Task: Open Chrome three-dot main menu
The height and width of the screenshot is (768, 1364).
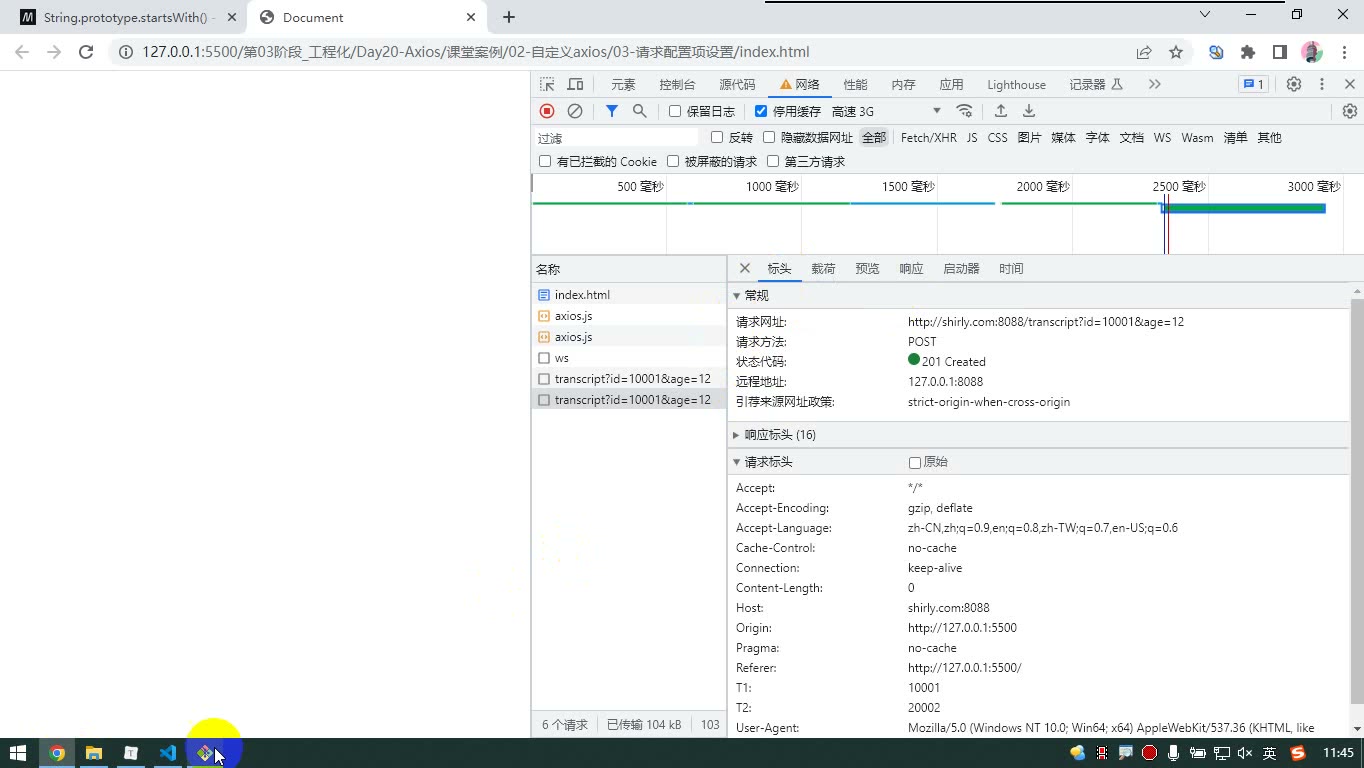Action: pos(1343,52)
